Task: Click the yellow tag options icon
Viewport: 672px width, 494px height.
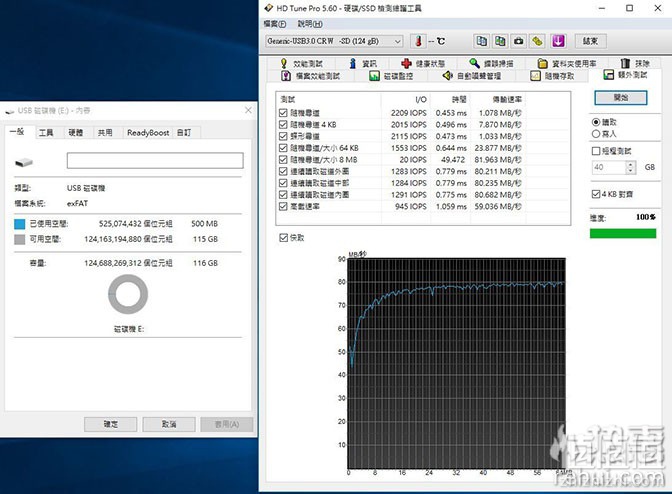Action: [537, 41]
